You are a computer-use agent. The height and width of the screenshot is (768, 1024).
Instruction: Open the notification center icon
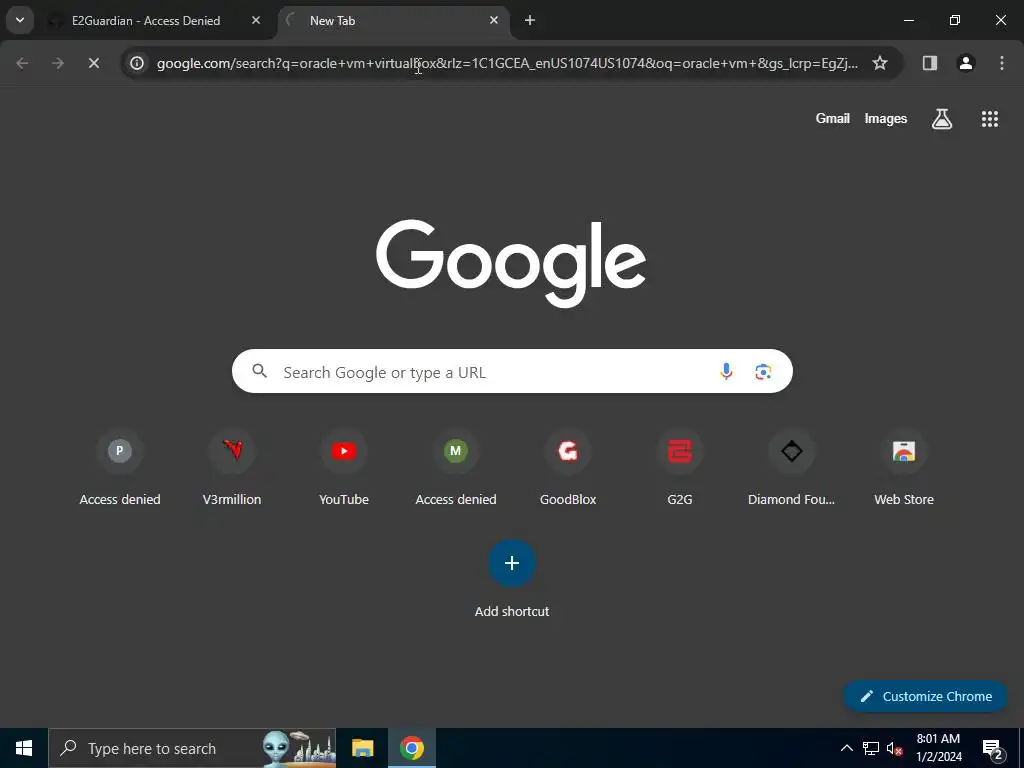pos(993,748)
